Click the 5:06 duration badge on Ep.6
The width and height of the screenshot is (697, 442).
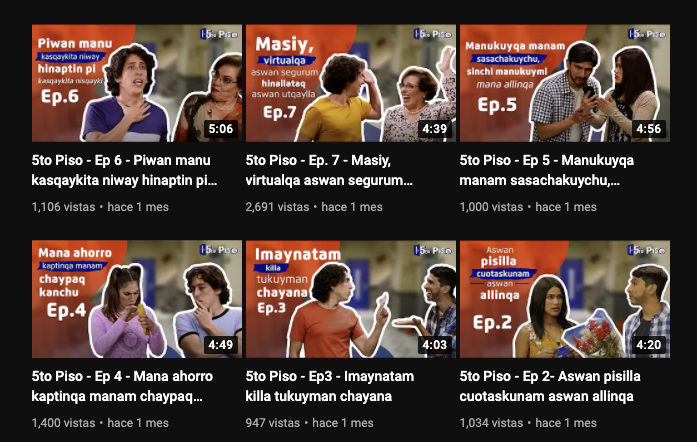click(220, 129)
